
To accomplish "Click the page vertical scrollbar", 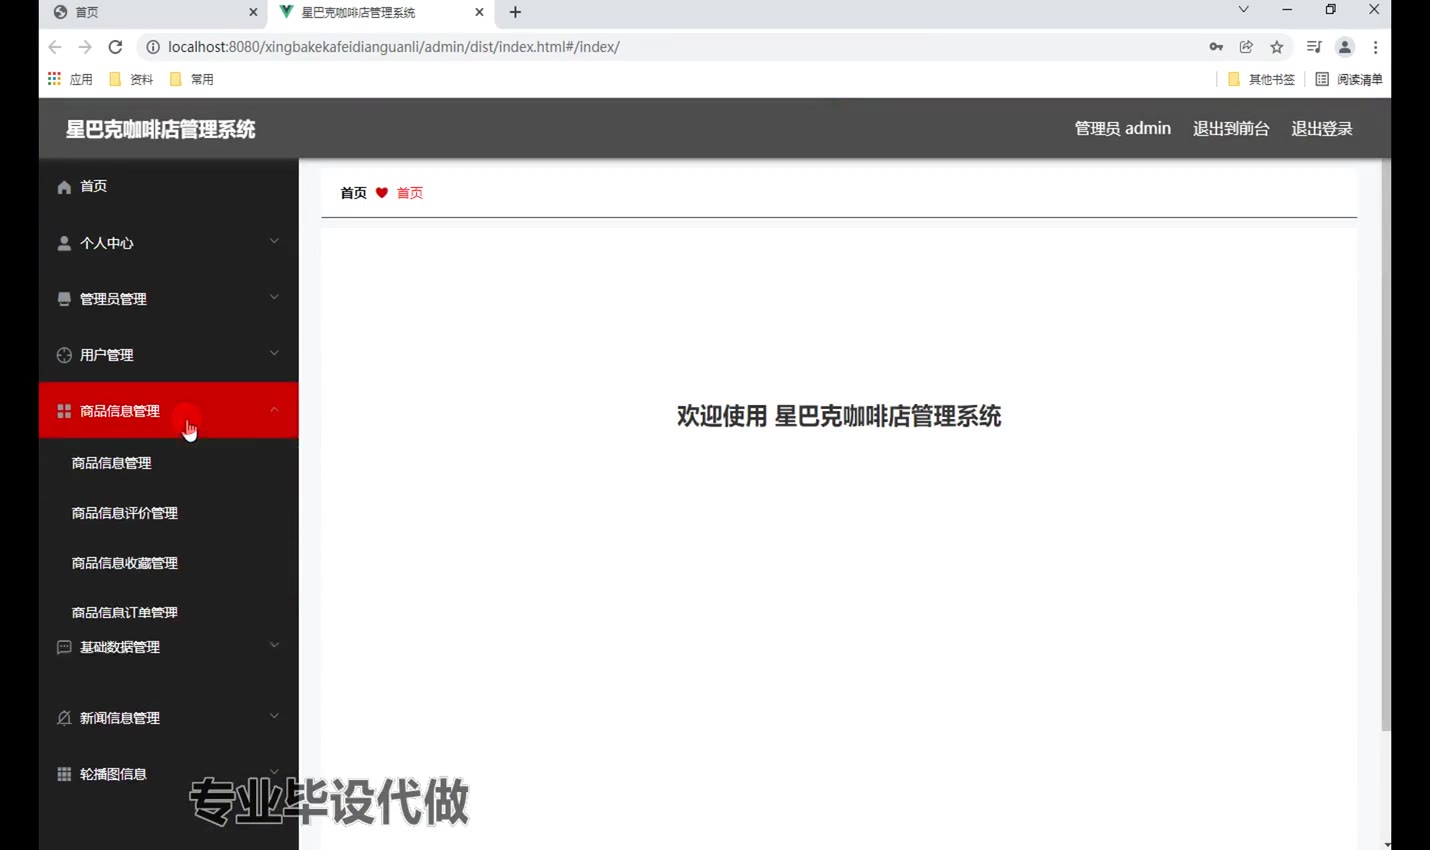I will (1386, 445).
